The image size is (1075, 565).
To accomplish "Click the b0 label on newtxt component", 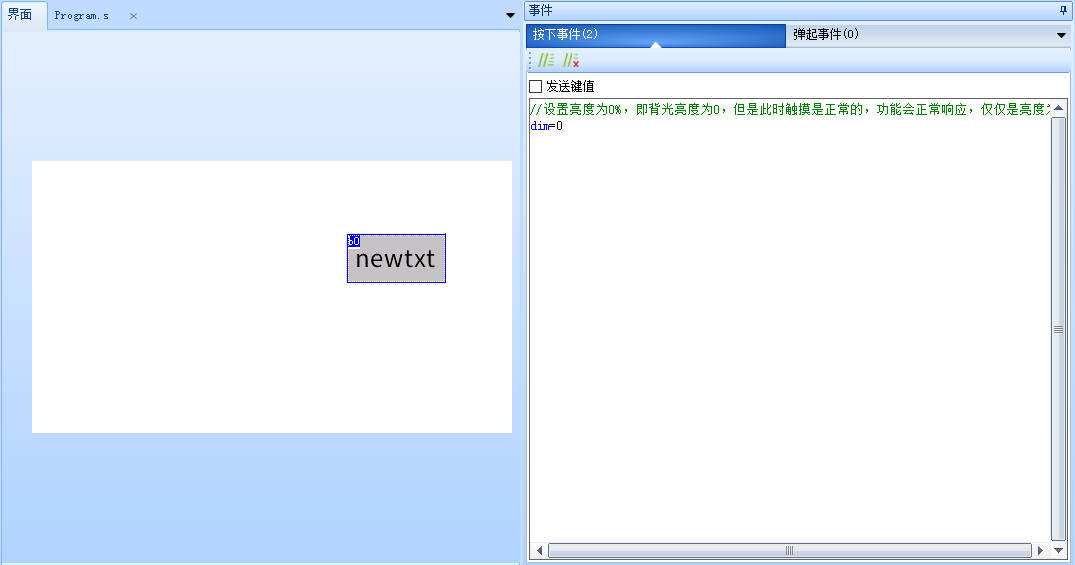I will tap(353, 241).
